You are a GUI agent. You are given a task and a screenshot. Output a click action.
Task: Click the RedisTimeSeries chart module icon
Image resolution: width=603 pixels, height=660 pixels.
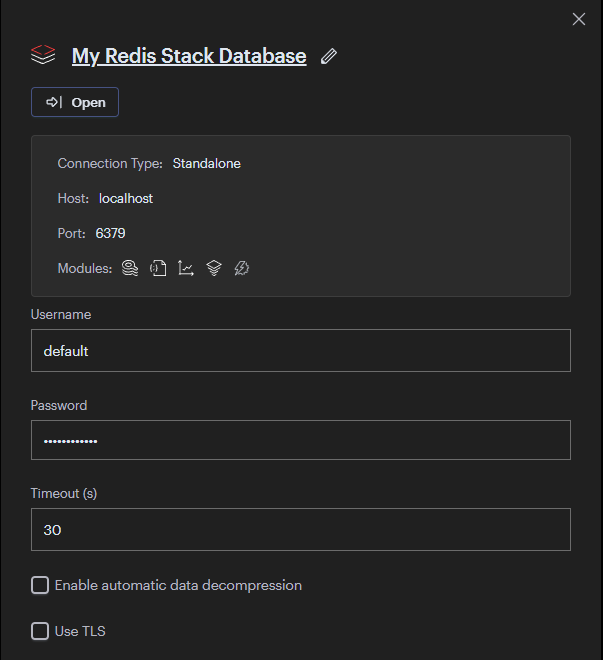pos(186,268)
